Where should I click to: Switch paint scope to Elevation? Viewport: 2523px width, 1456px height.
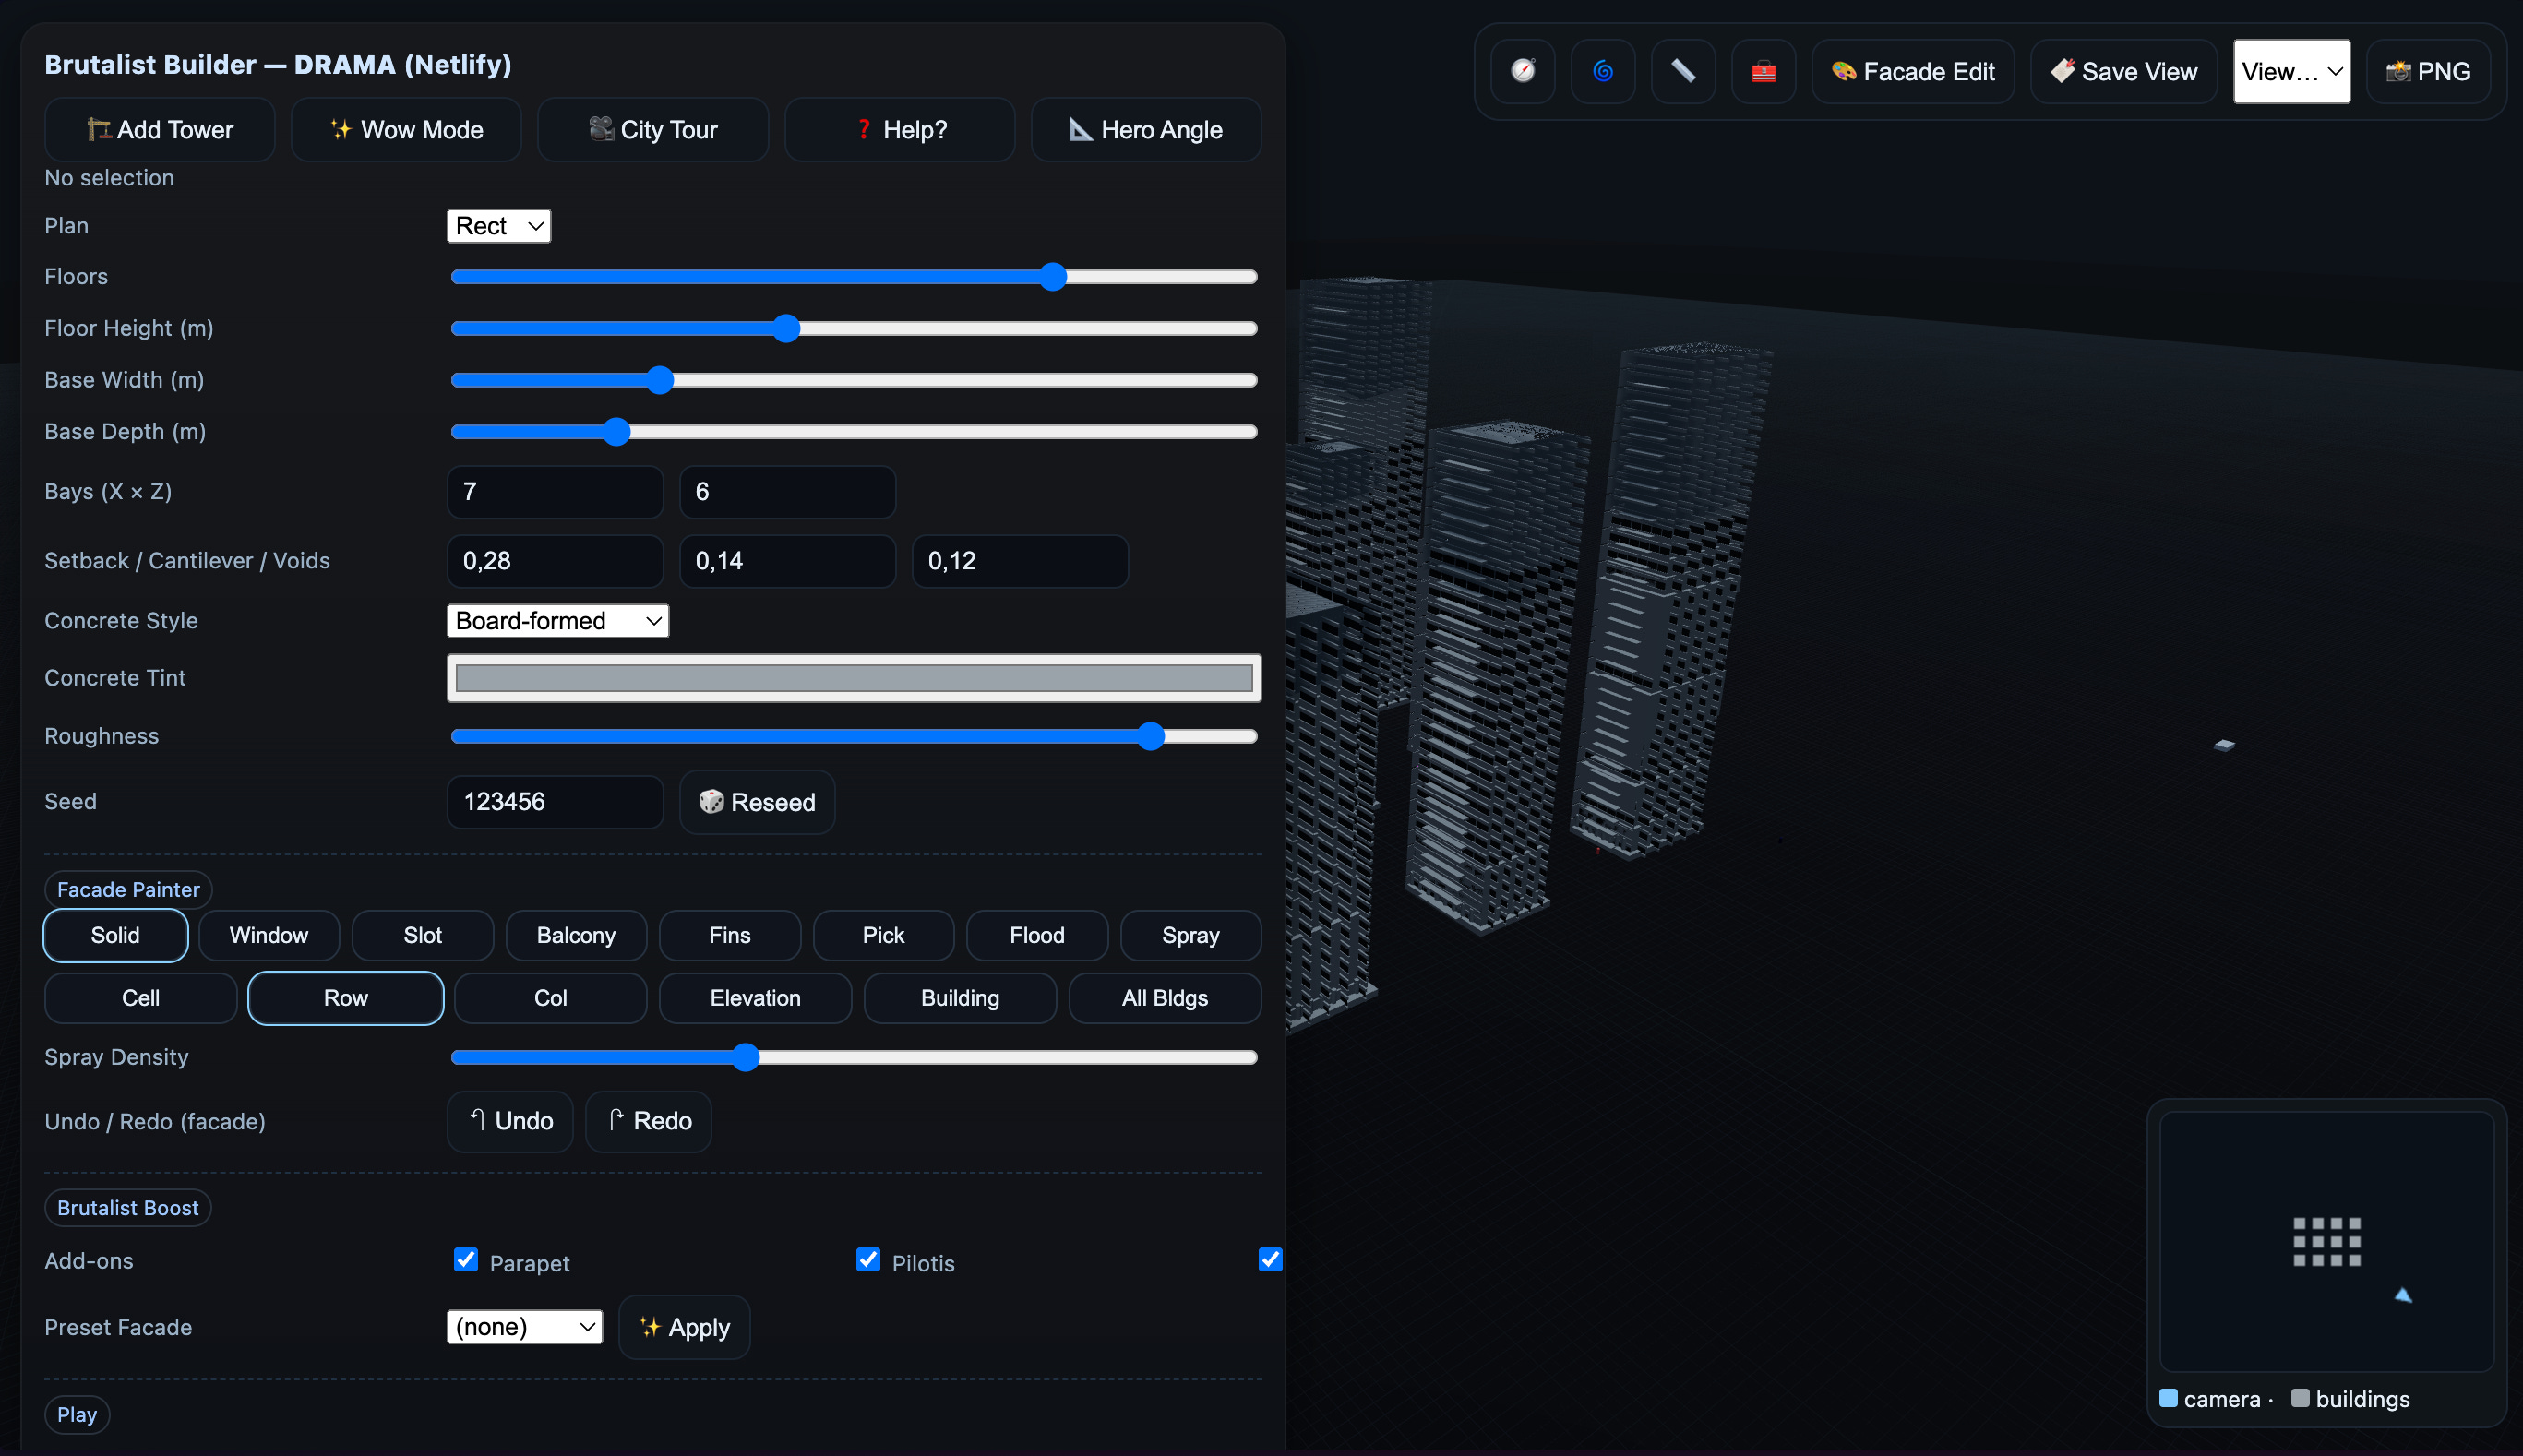755,998
